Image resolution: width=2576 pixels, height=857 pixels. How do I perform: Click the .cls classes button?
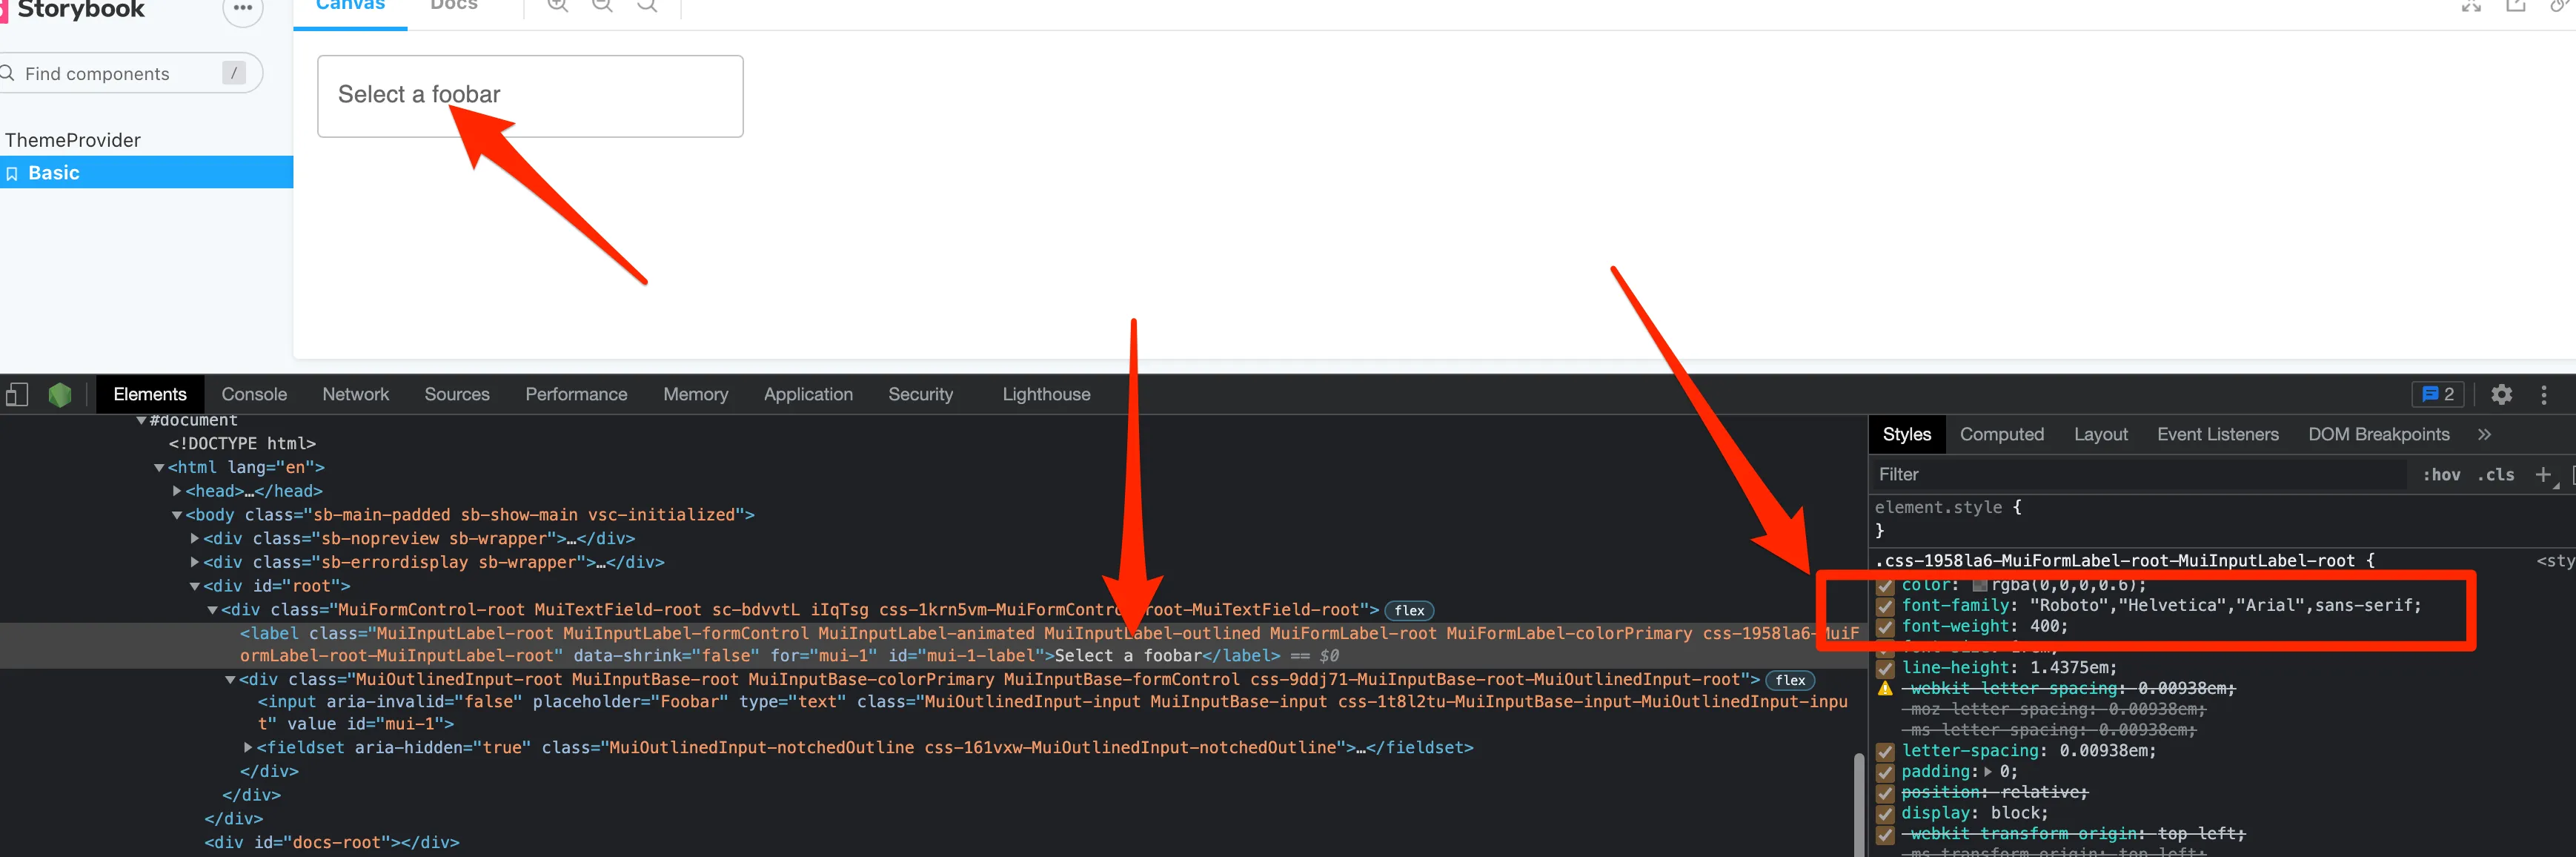2495,474
